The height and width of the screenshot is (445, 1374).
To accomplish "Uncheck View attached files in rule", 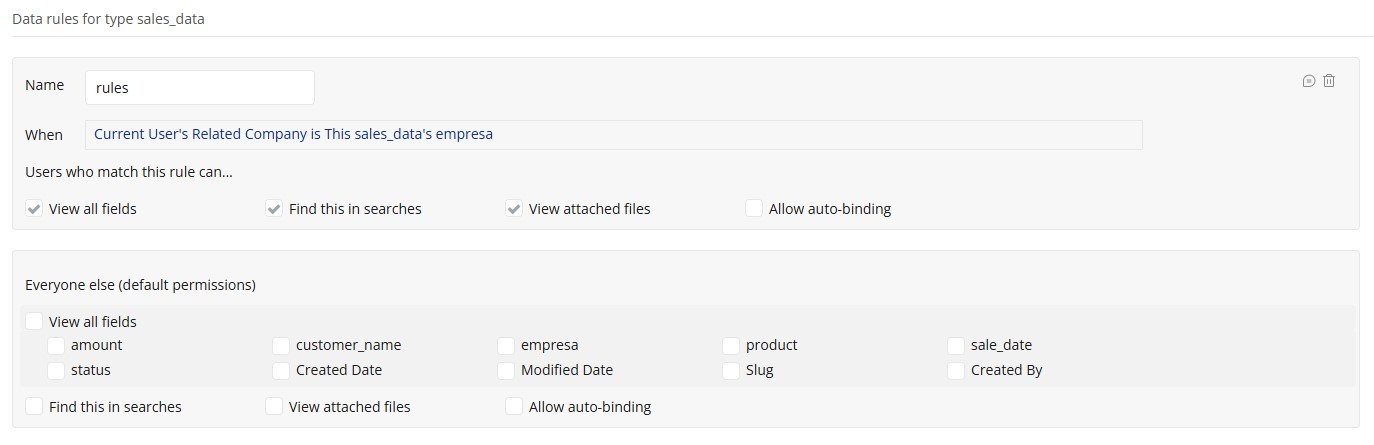I will (515, 209).
